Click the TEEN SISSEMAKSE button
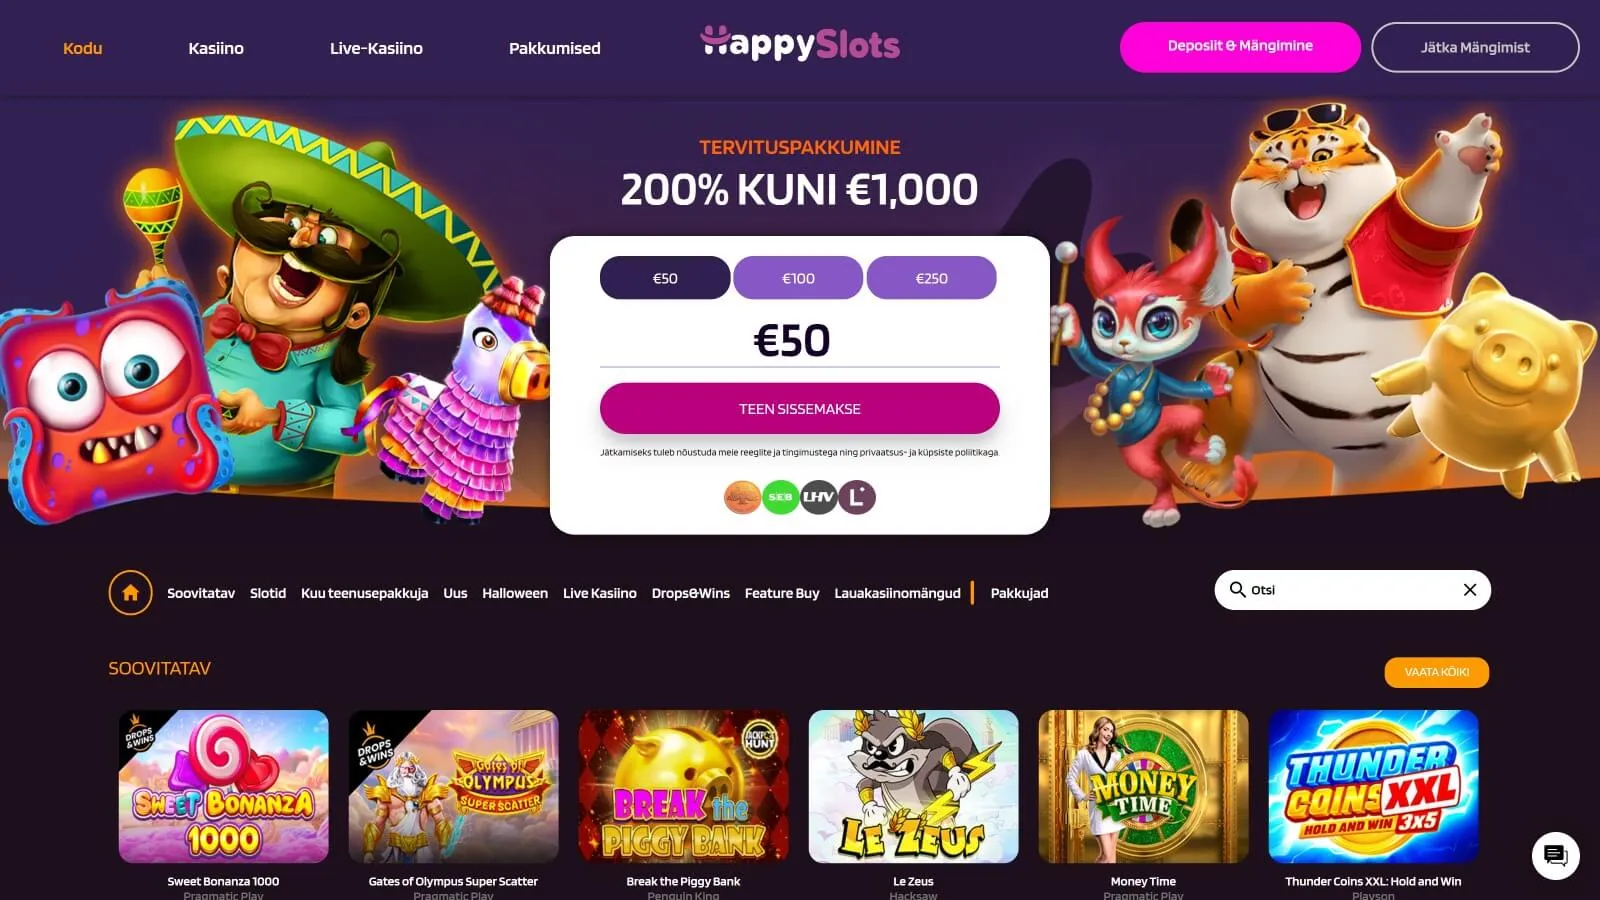 (800, 408)
